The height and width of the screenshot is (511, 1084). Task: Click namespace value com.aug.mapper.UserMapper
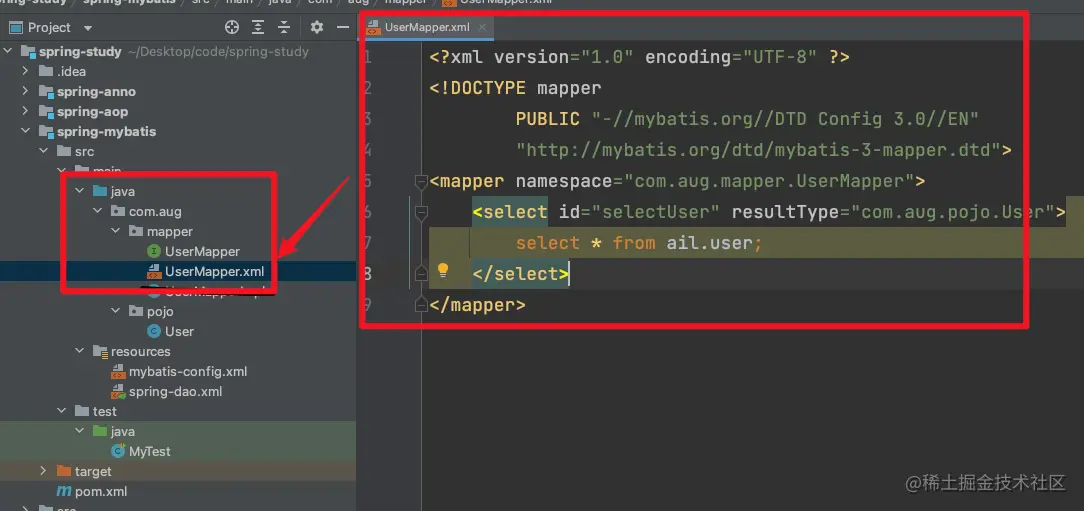(x=769, y=181)
